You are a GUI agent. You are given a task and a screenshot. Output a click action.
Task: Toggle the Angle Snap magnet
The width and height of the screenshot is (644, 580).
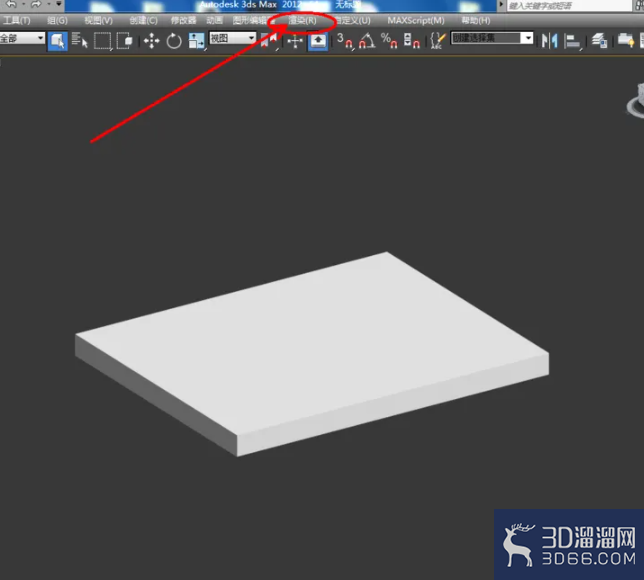(x=367, y=41)
